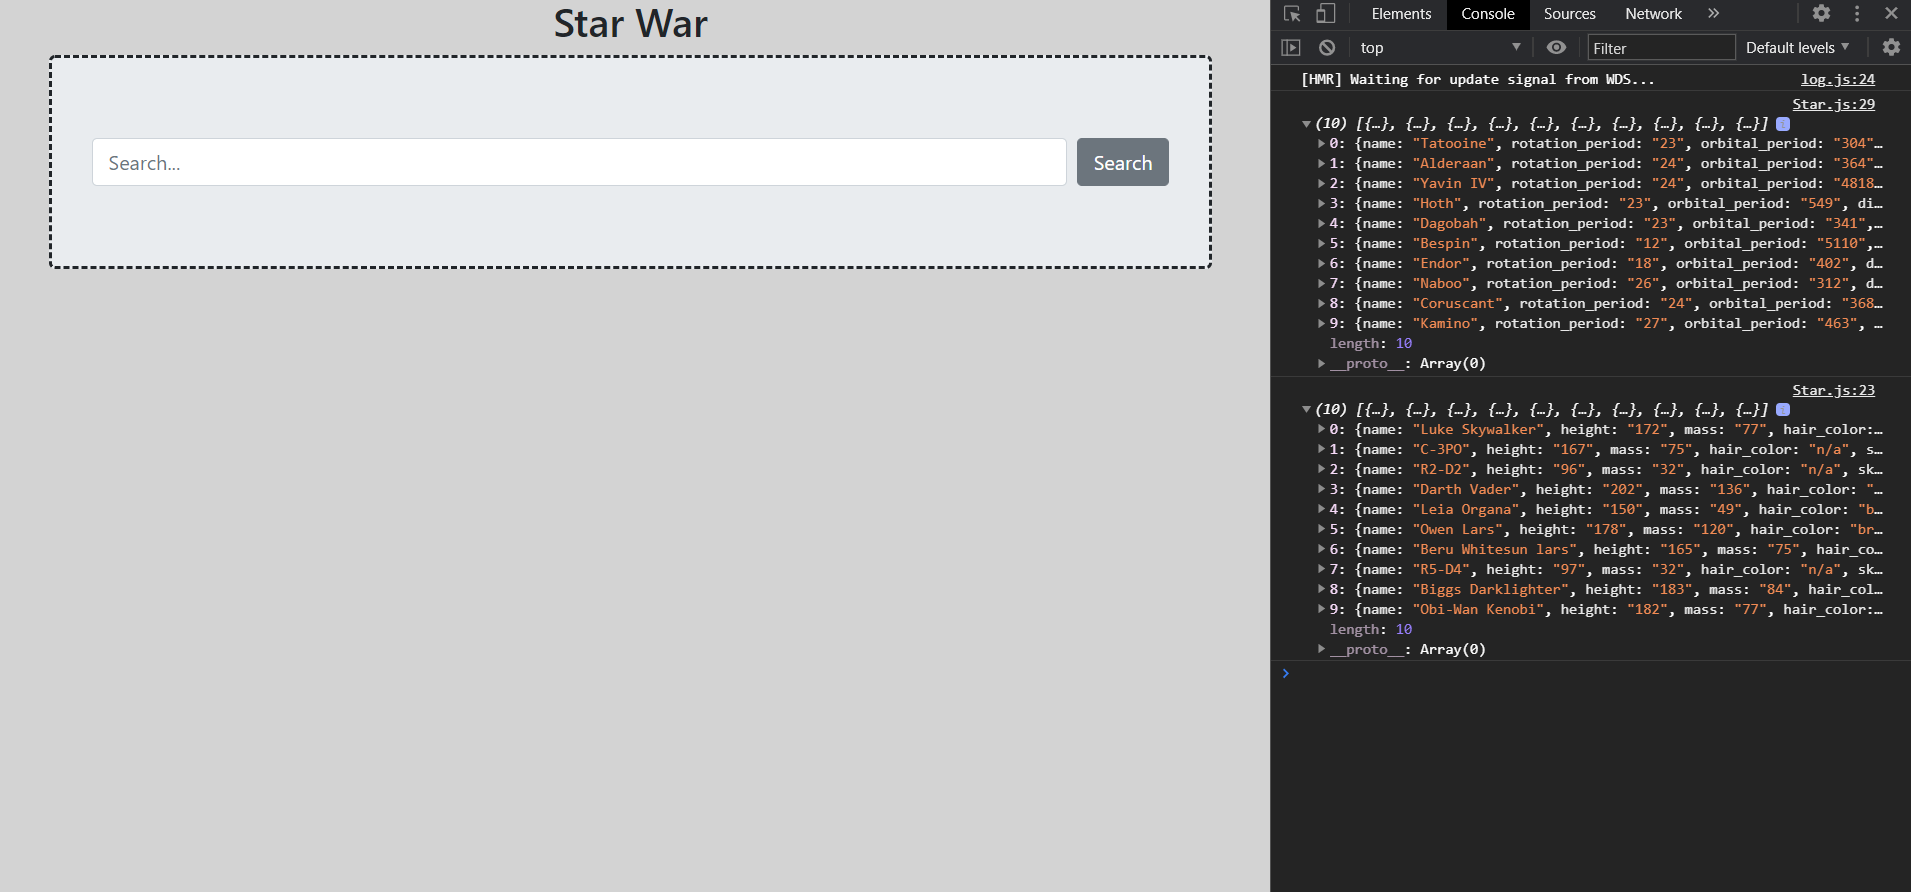Expand the Biggs Darklighter object entry

pos(1321,590)
